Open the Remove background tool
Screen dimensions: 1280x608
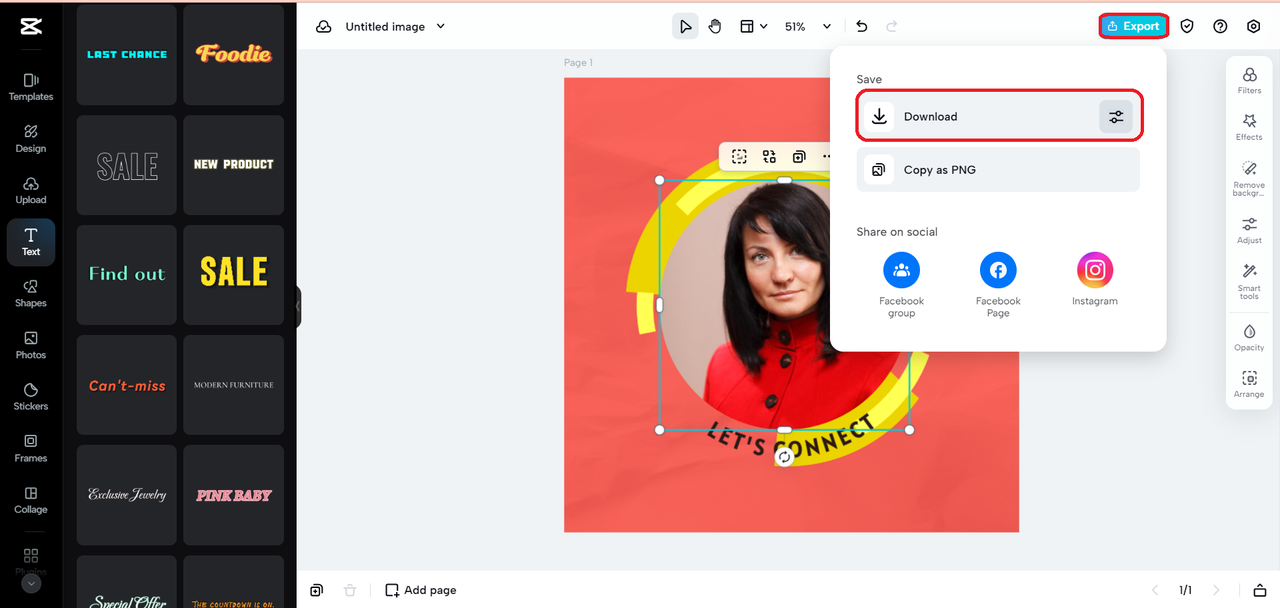[1249, 178]
